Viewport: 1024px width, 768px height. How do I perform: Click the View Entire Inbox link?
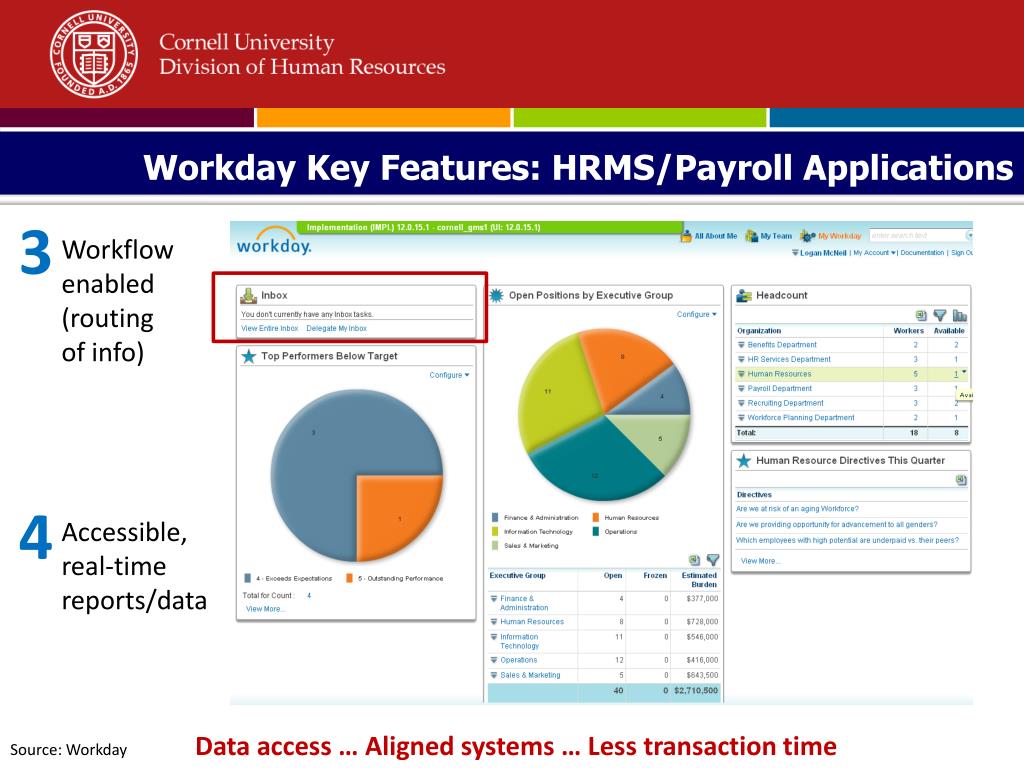tap(269, 328)
